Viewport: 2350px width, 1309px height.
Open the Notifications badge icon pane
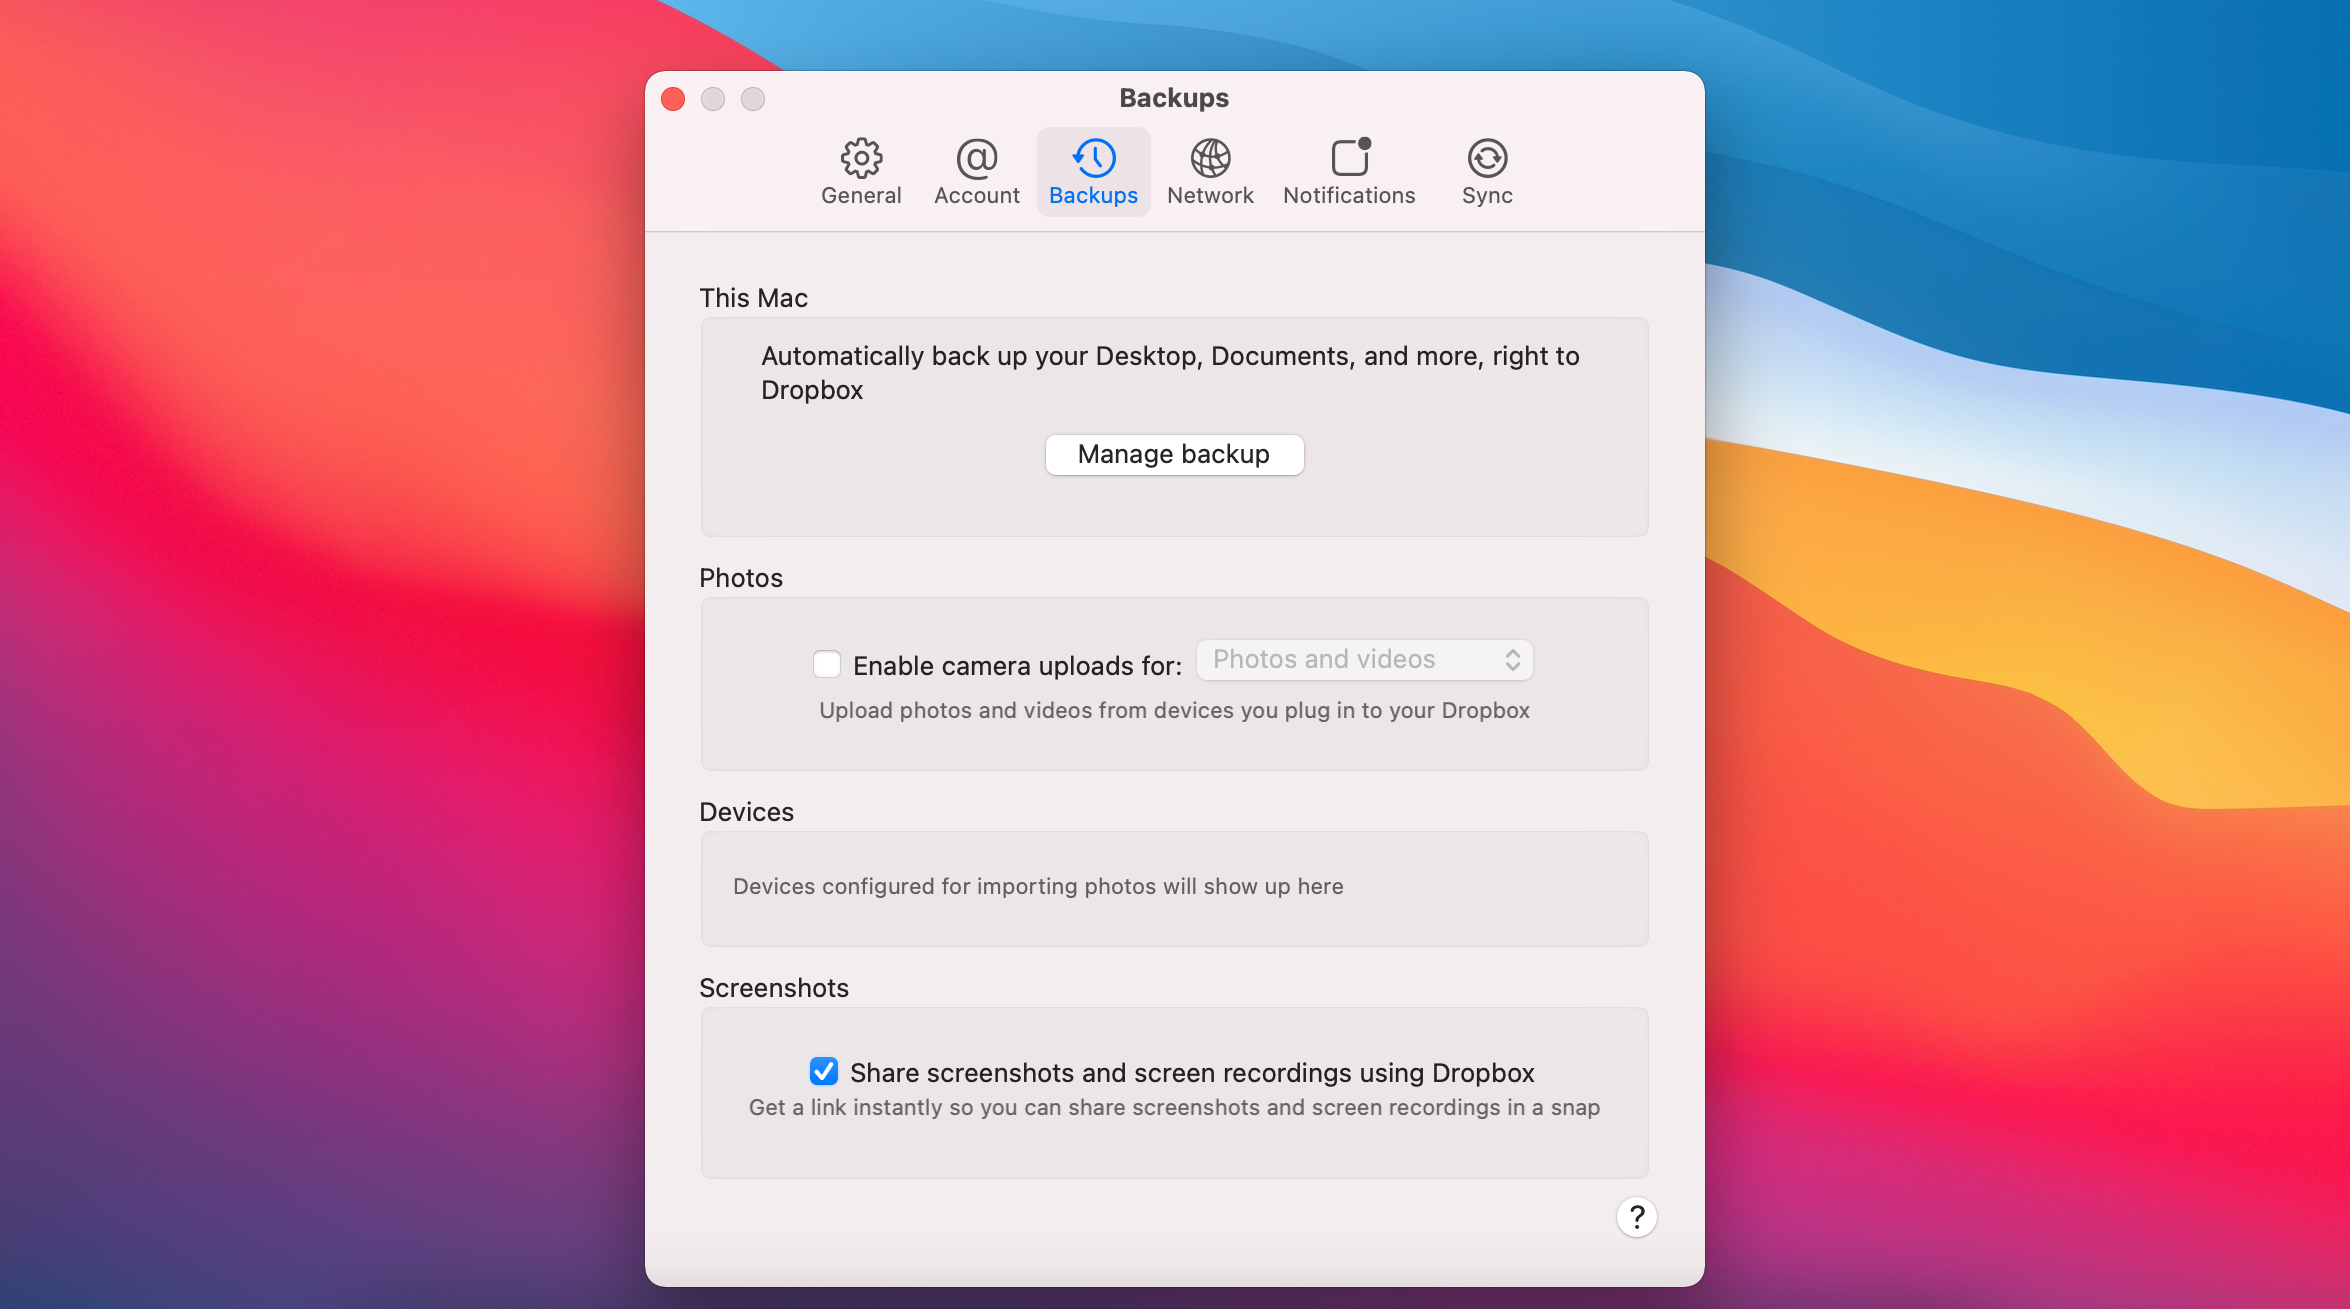tap(1350, 158)
